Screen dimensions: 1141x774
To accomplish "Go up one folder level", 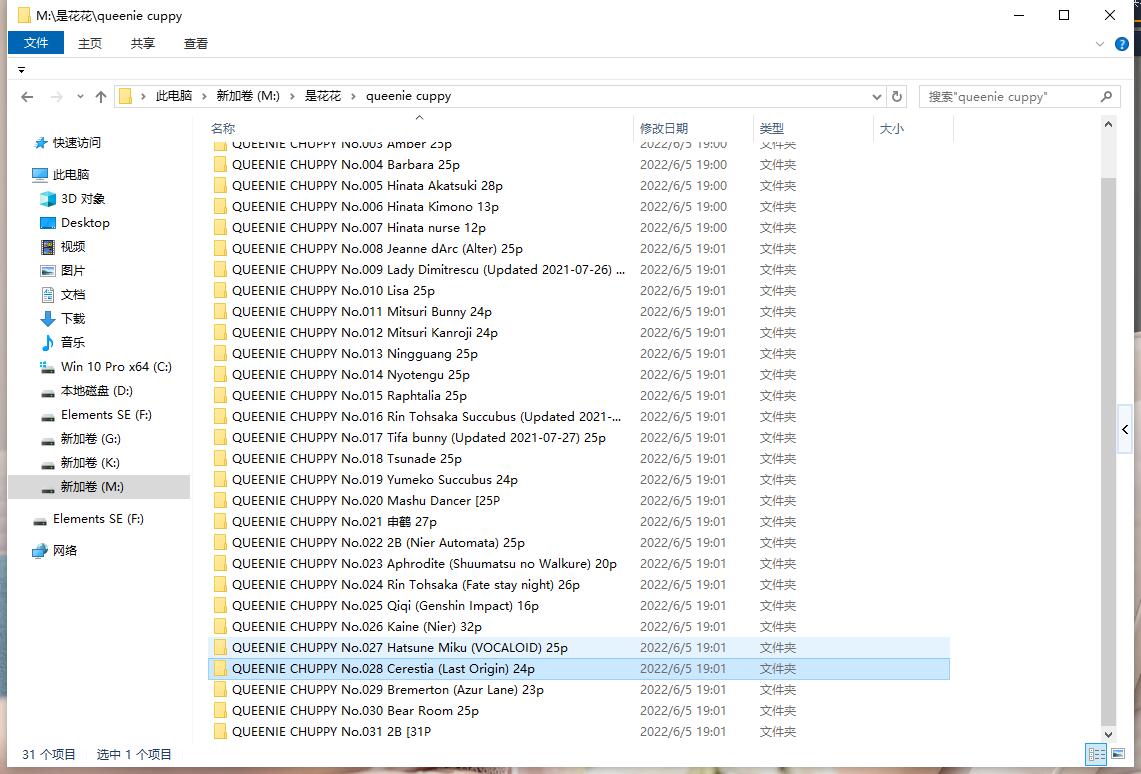I will coord(100,97).
